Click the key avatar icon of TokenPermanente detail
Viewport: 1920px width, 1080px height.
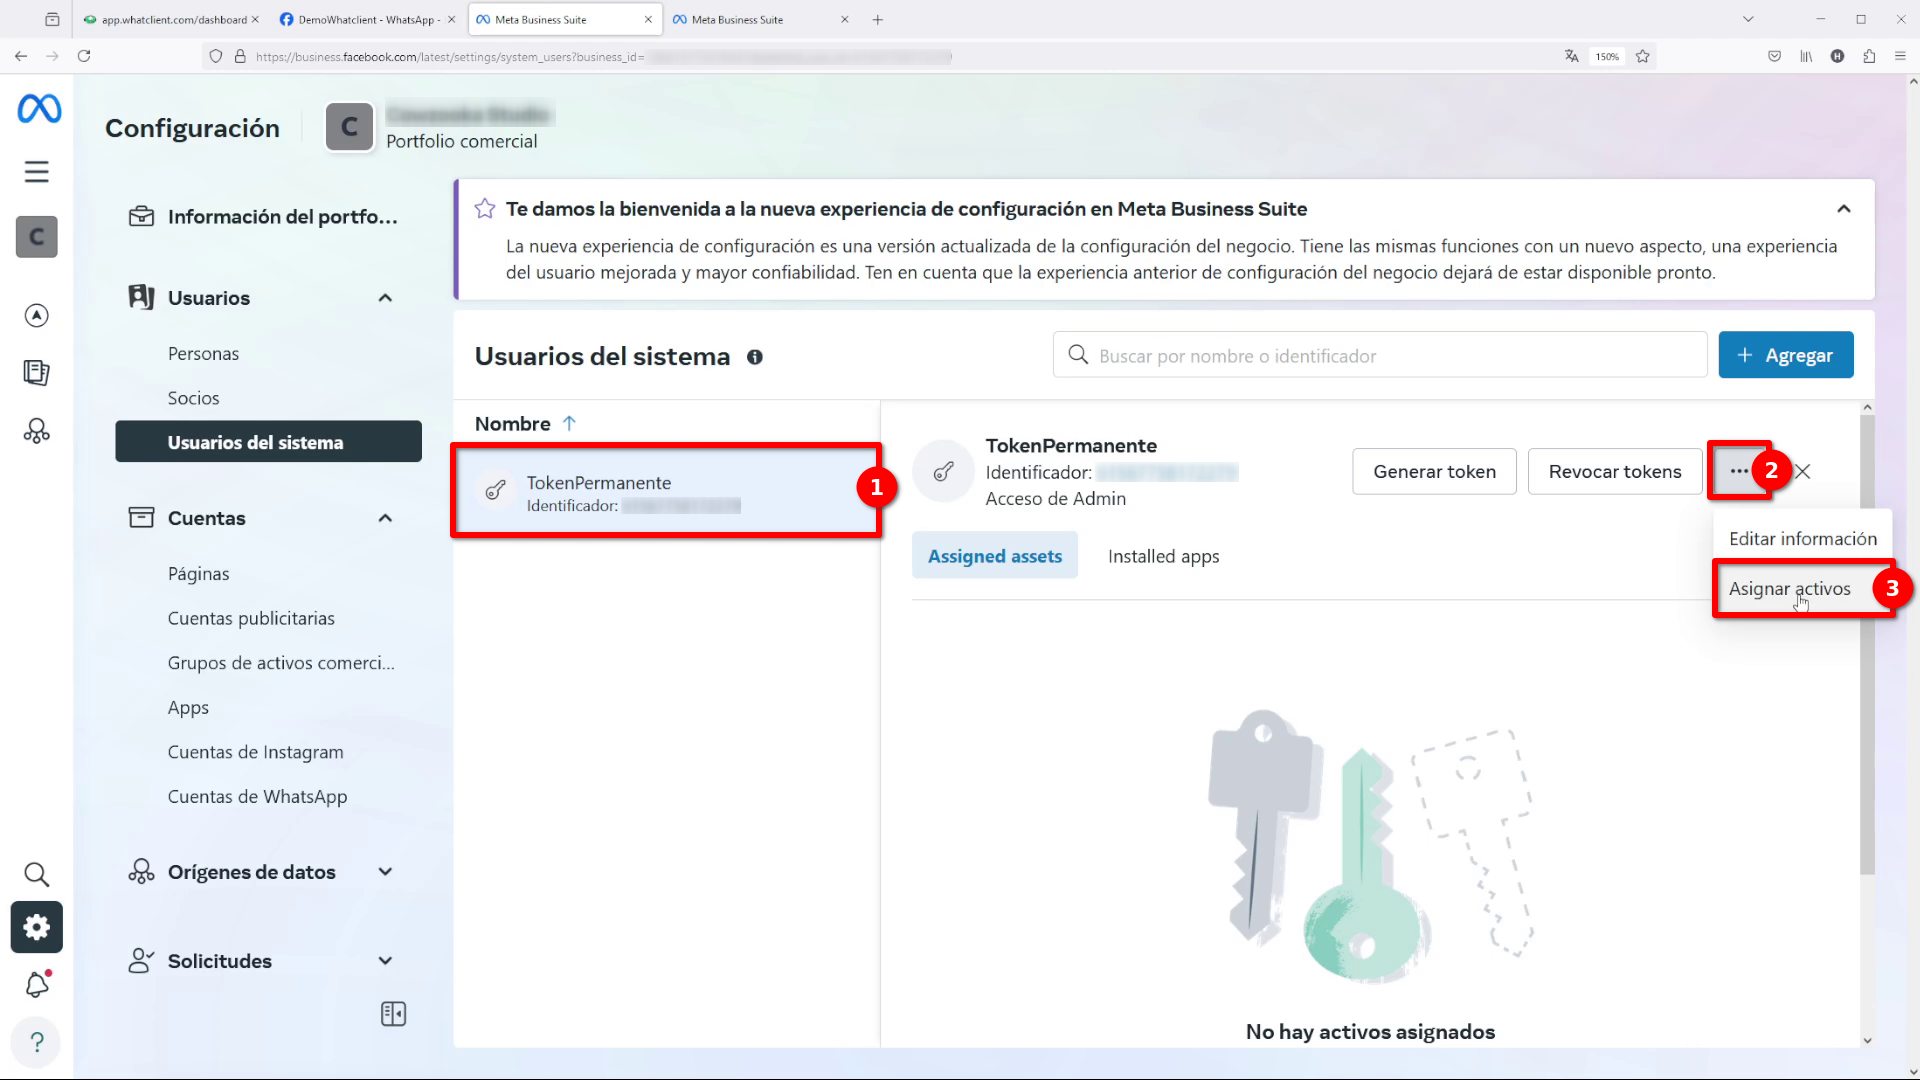(x=943, y=471)
